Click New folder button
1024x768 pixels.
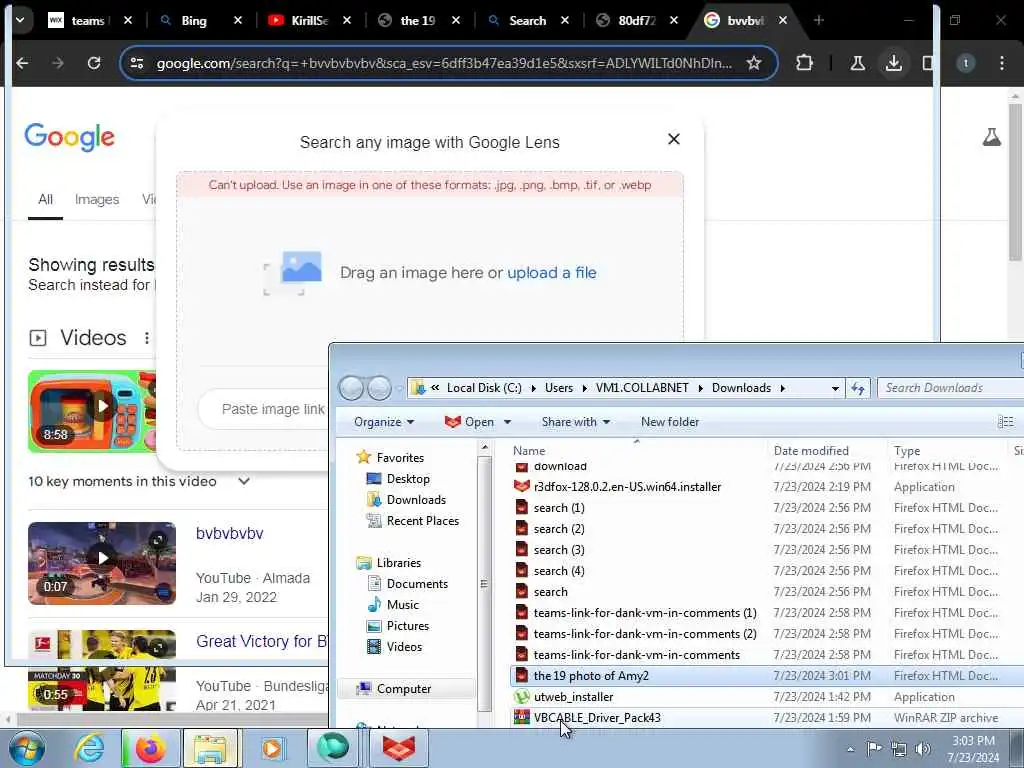click(670, 422)
